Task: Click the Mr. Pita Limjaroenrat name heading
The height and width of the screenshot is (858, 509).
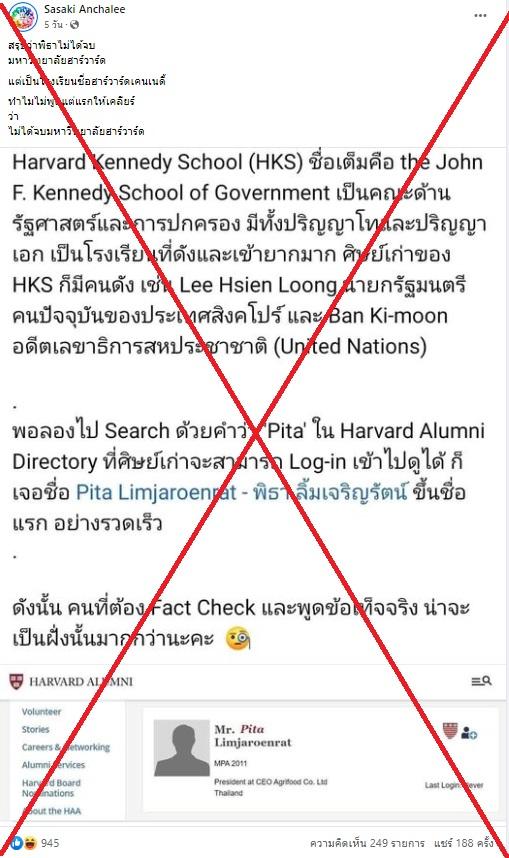Action: point(253,736)
